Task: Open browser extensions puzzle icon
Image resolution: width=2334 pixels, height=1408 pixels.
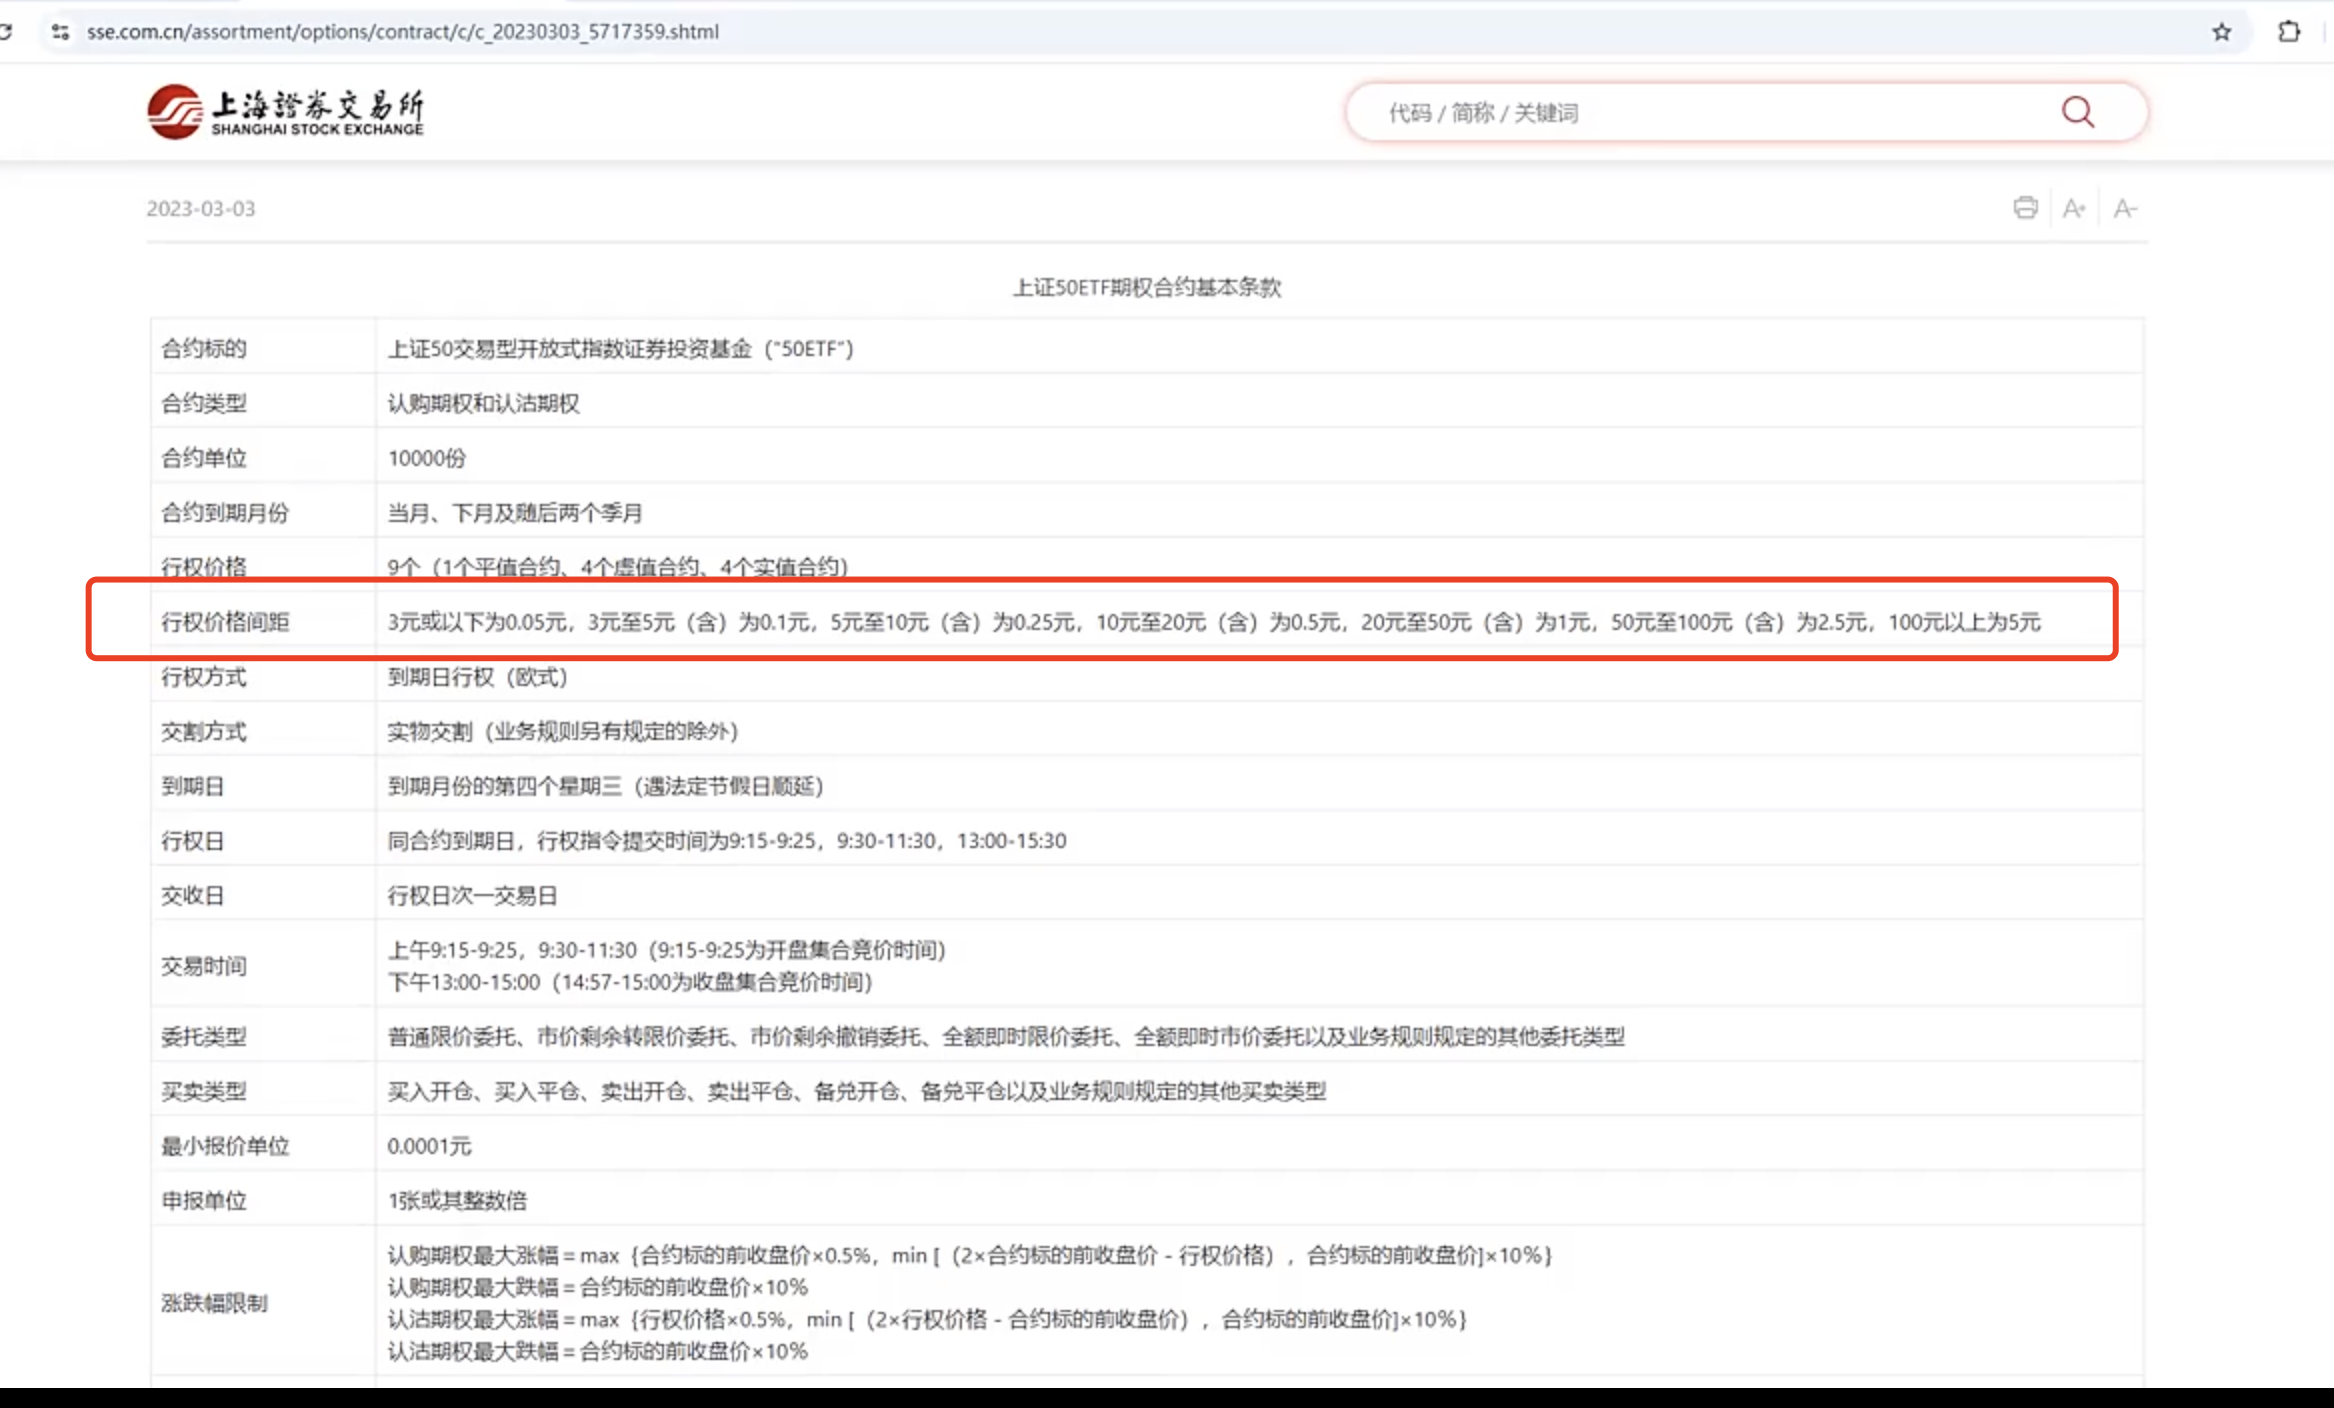Action: click(x=2288, y=32)
